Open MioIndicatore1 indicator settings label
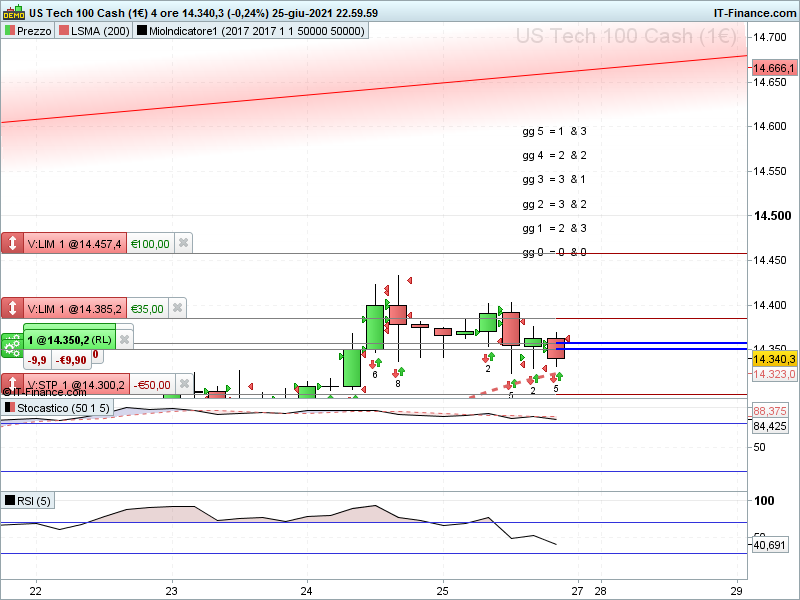Image resolution: width=800 pixels, height=600 pixels. coord(257,31)
